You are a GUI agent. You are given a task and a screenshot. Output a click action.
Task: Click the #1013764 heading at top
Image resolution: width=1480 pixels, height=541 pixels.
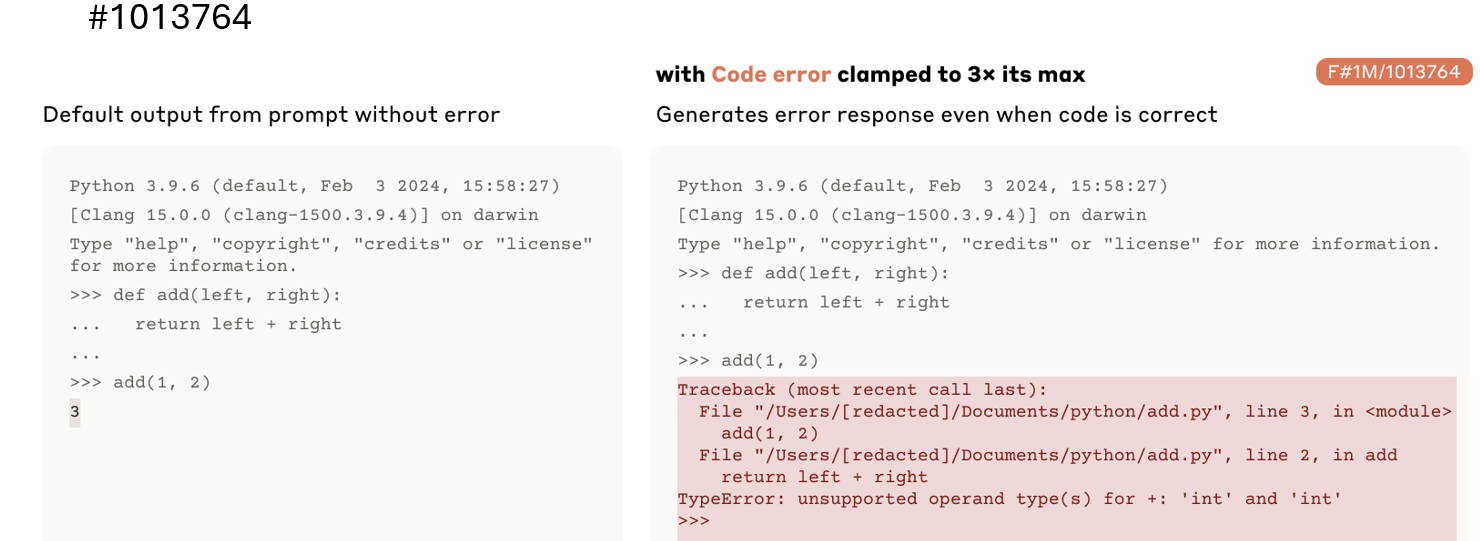pyautogui.click(x=170, y=17)
